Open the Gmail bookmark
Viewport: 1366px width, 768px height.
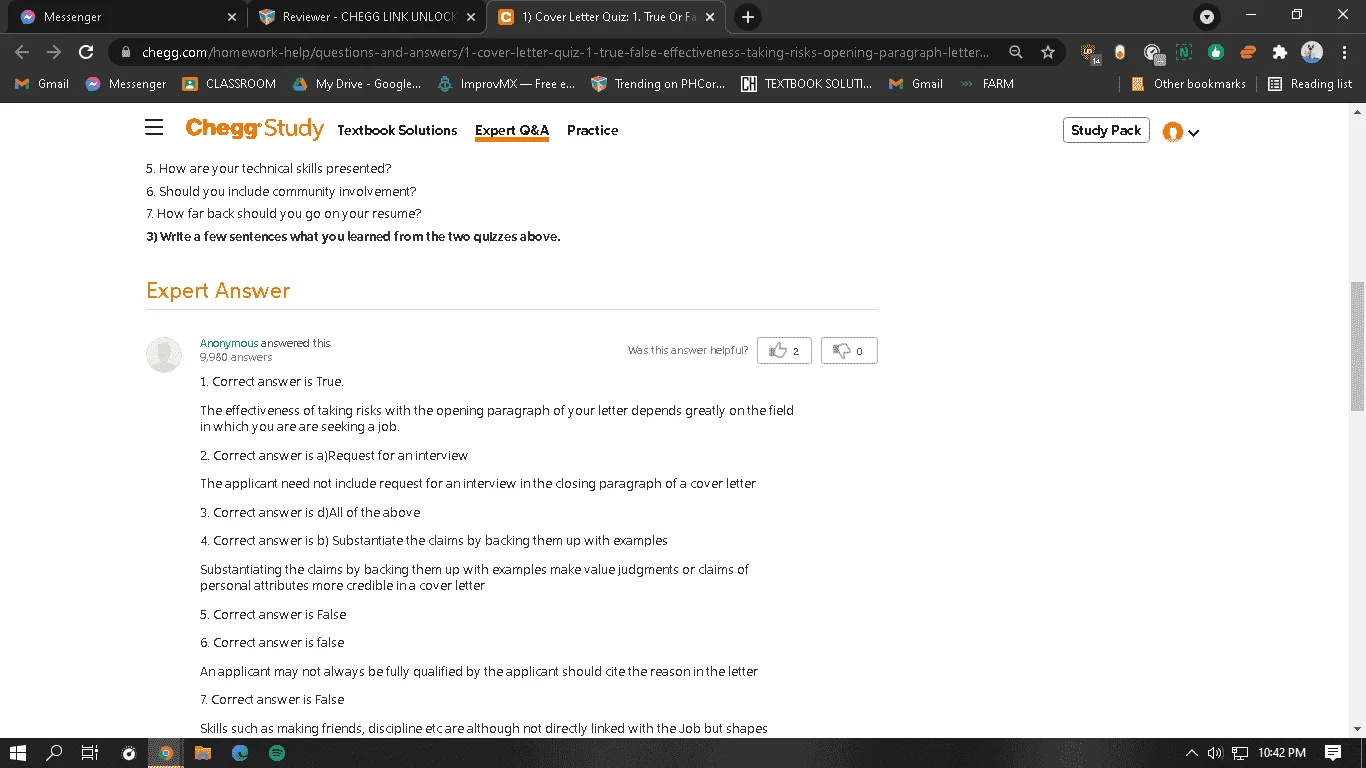pyautogui.click(x=42, y=84)
